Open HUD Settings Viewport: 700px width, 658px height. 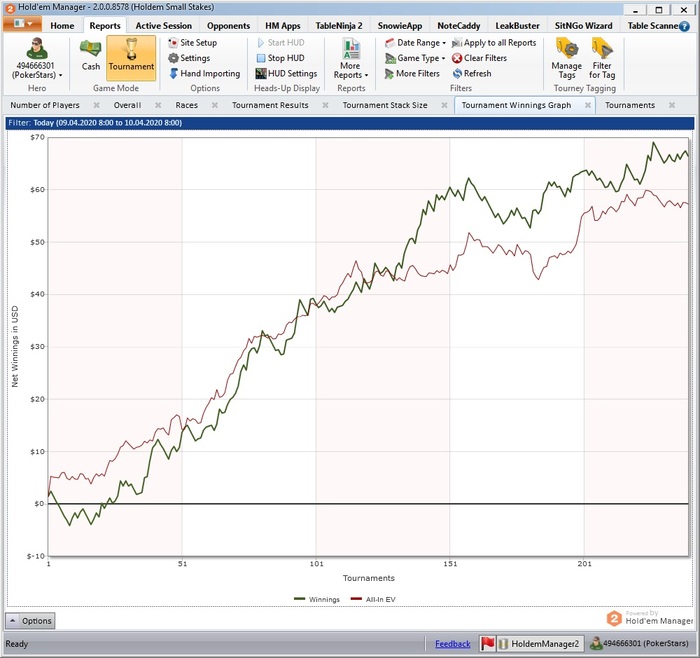[x=286, y=74]
